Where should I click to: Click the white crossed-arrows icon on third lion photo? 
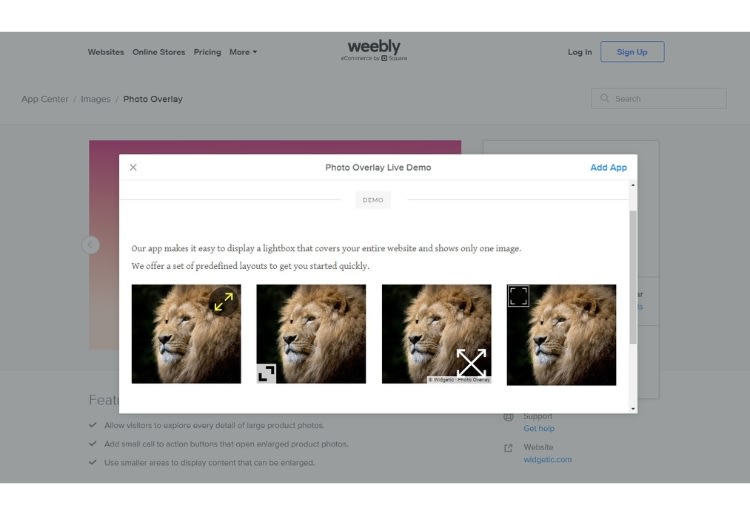[x=471, y=363]
